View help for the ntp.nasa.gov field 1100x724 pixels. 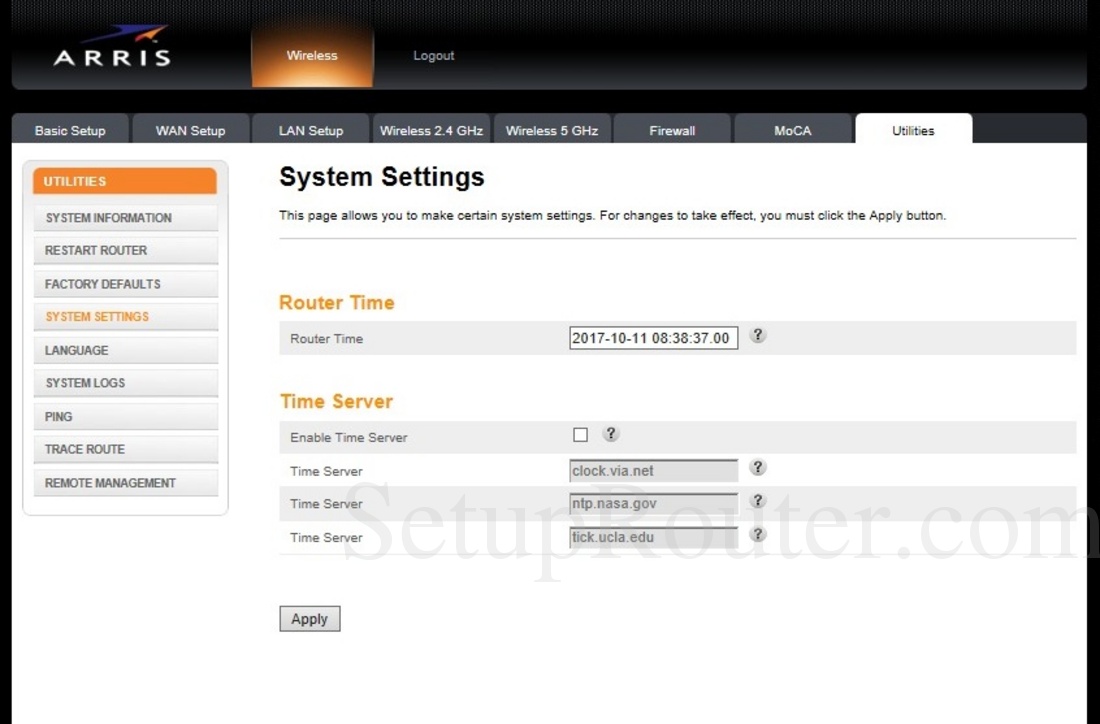[757, 501]
